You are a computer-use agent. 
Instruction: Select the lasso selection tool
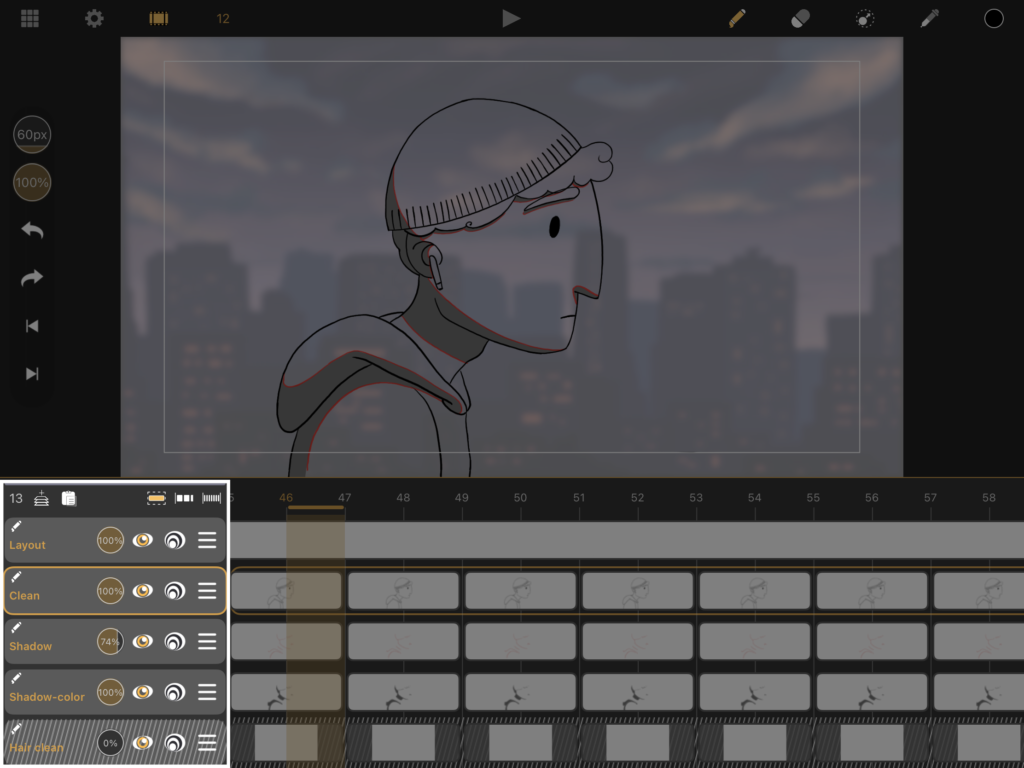[x=865, y=18]
